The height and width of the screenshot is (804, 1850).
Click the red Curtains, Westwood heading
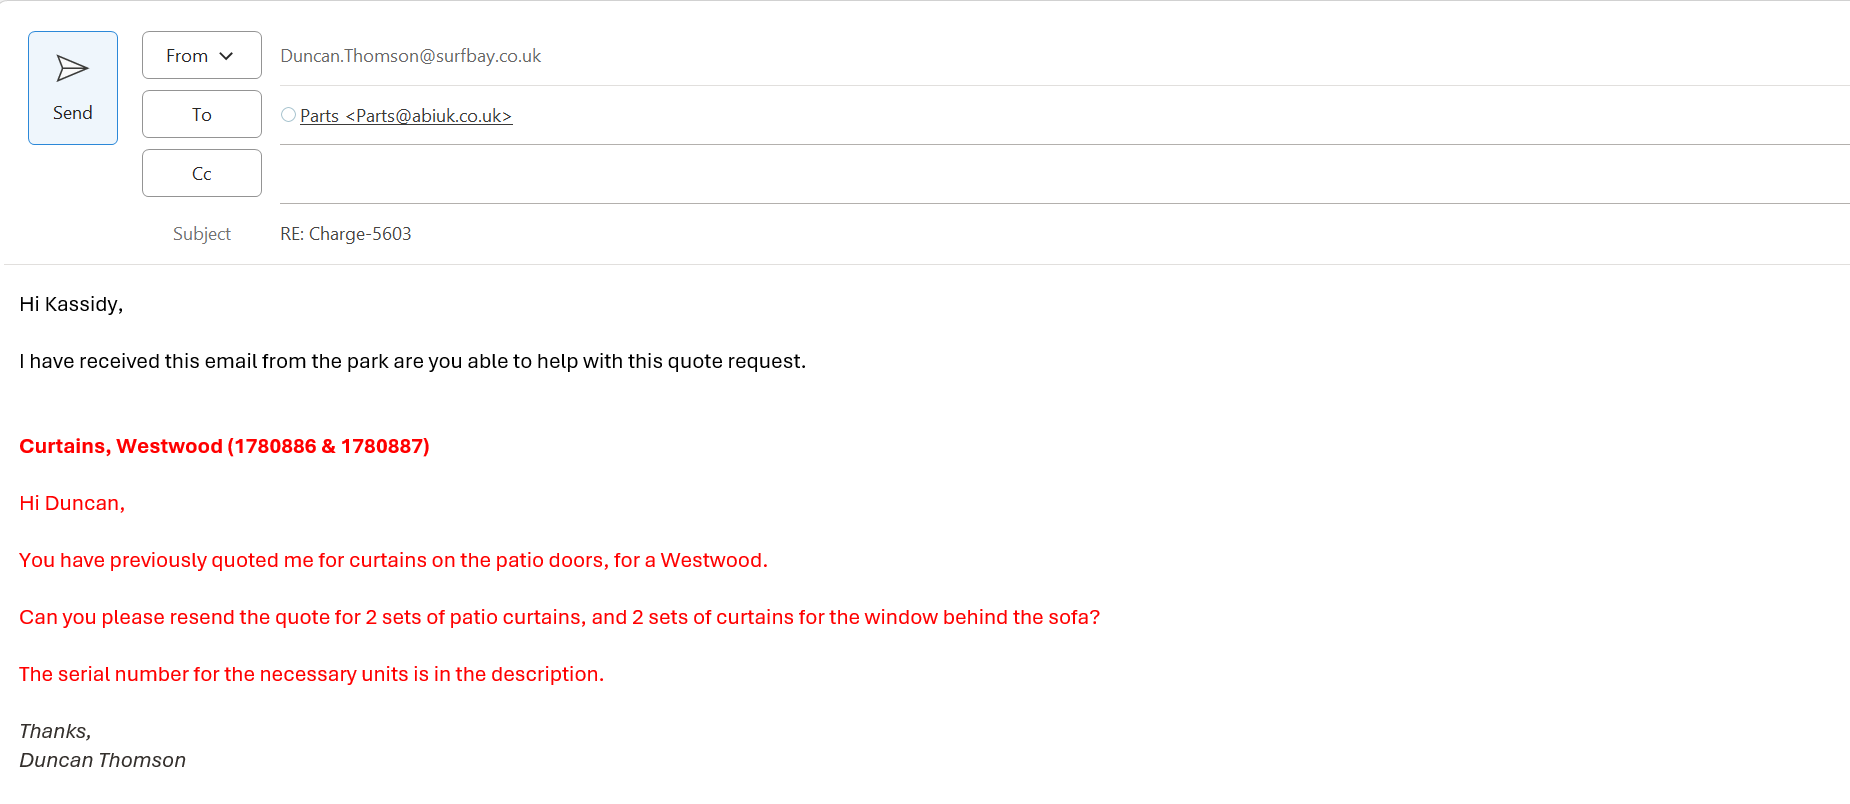click(224, 446)
